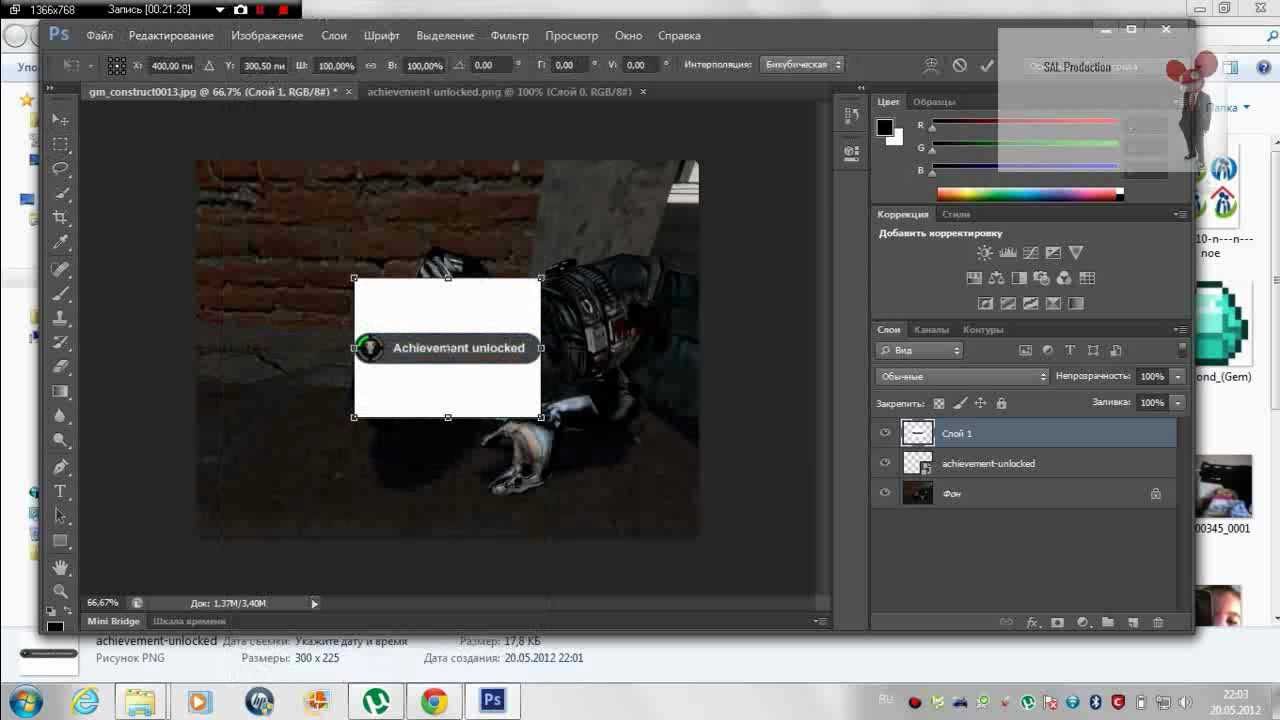Click the foreground color swatch in Color panel
1280x720 pixels.
point(885,127)
